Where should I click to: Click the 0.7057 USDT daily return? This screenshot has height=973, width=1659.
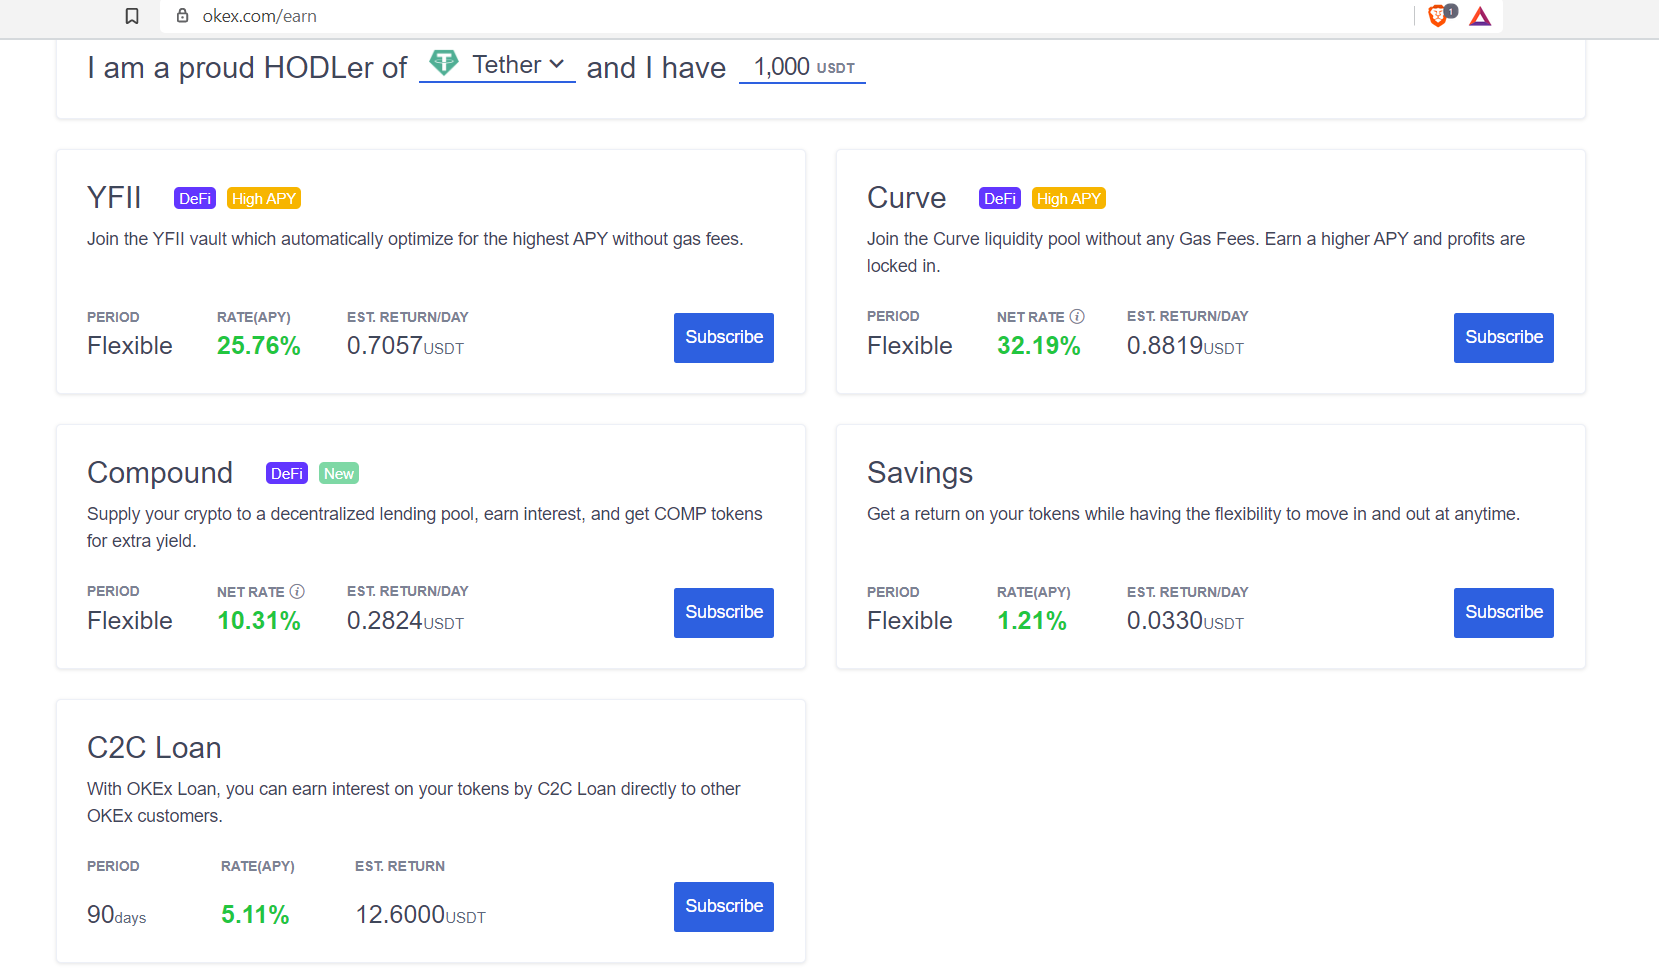[405, 346]
